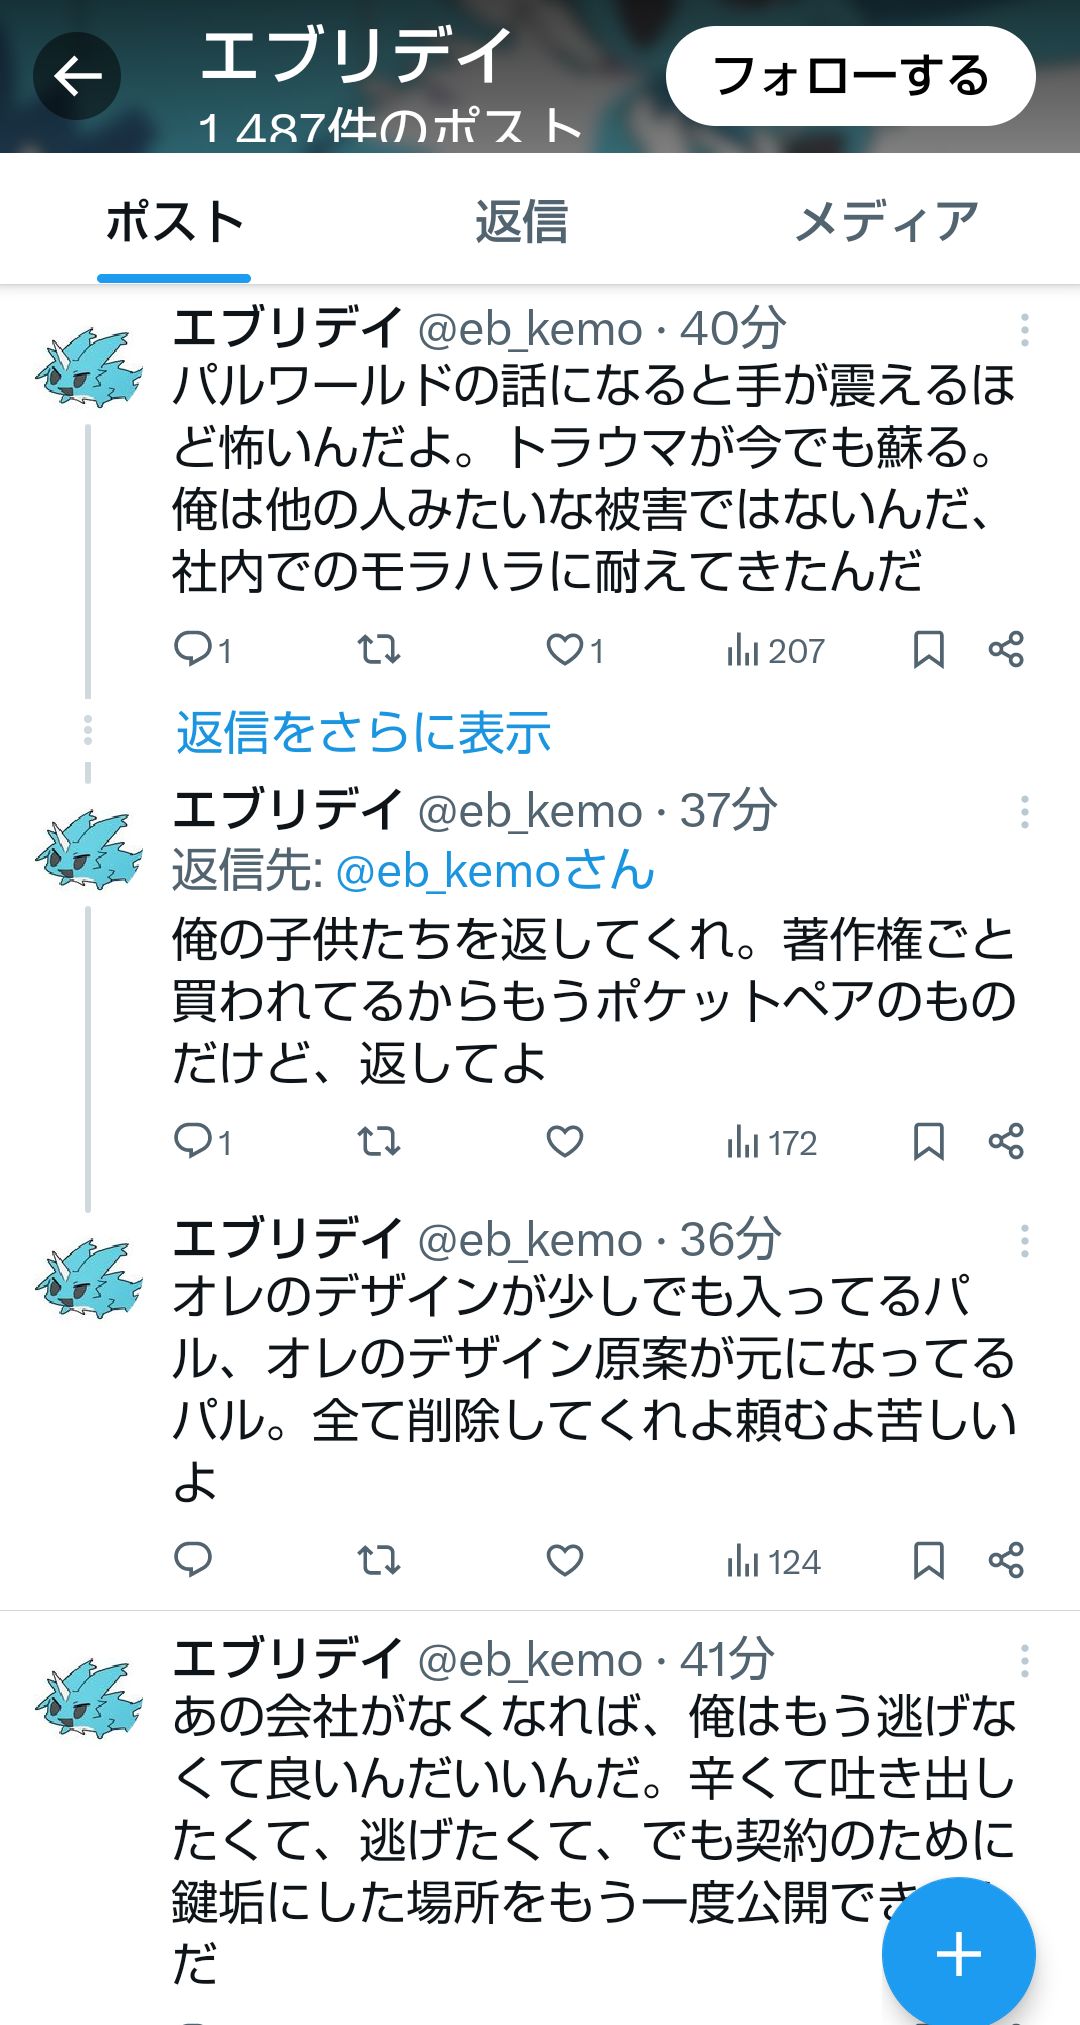1080x2025 pixels.
Task: Share the 40分 post
Action: click(1006, 650)
